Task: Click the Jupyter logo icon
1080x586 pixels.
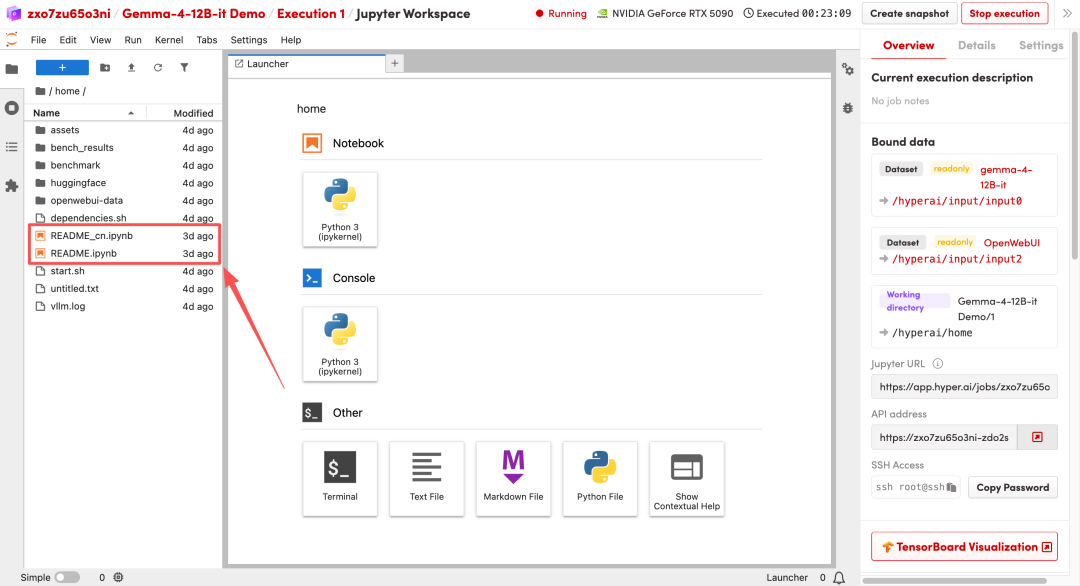Action: [x=12, y=40]
